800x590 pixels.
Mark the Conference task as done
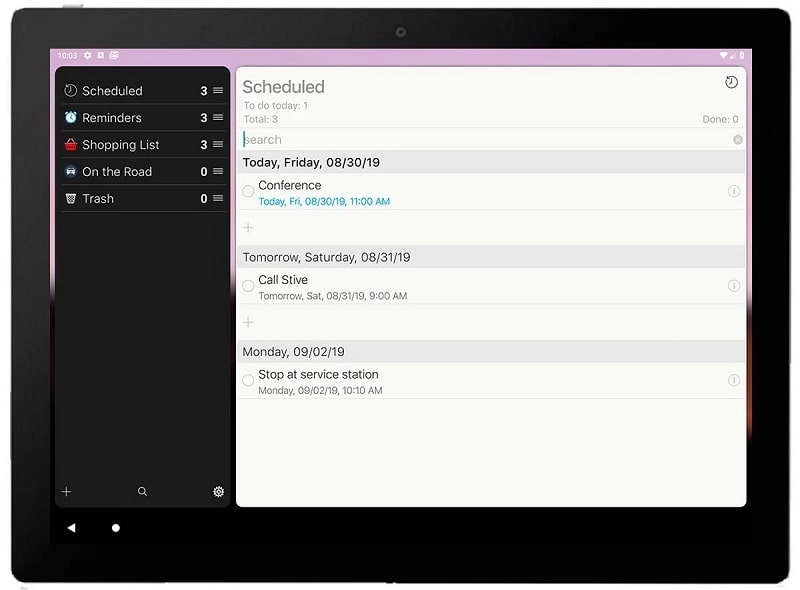point(248,192)
